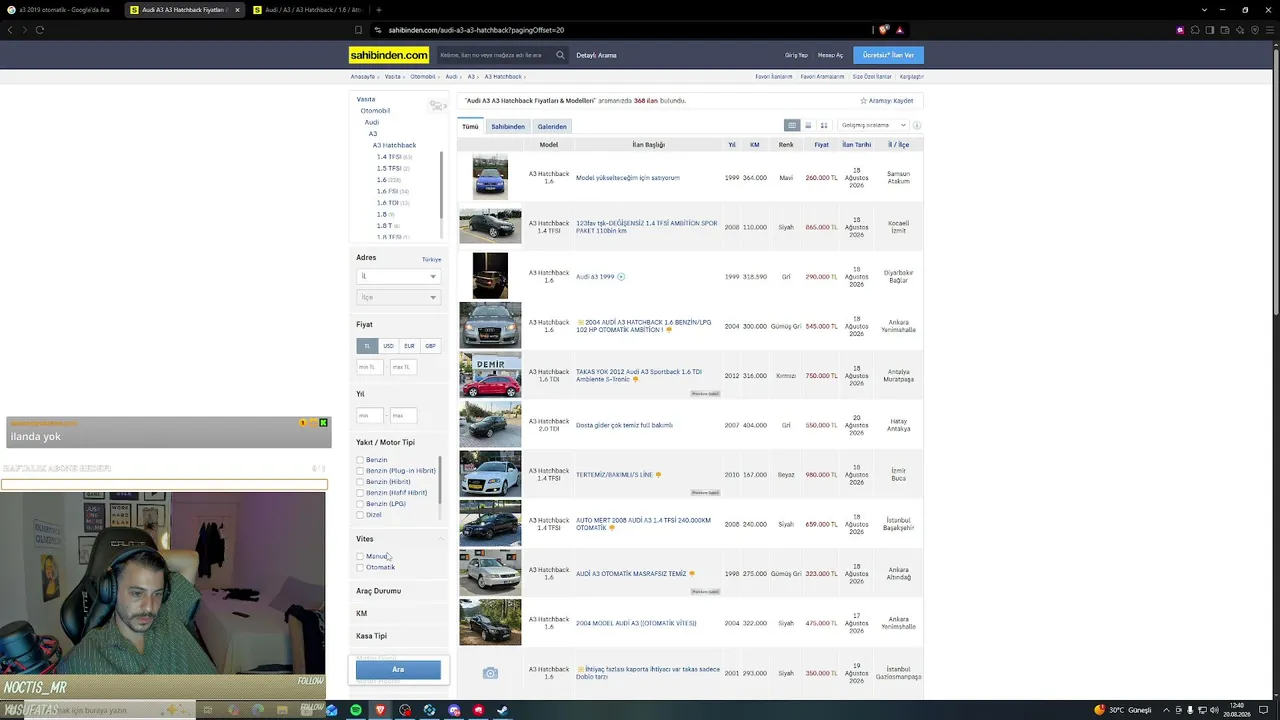Click the info icon beside sorting dropdown
Screen dimensions: 1280x720
click(916, 125)
